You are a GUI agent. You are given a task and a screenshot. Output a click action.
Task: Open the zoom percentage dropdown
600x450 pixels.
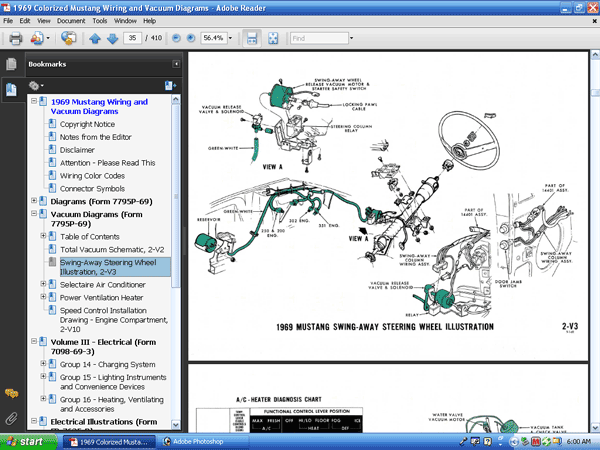(231, 38)
